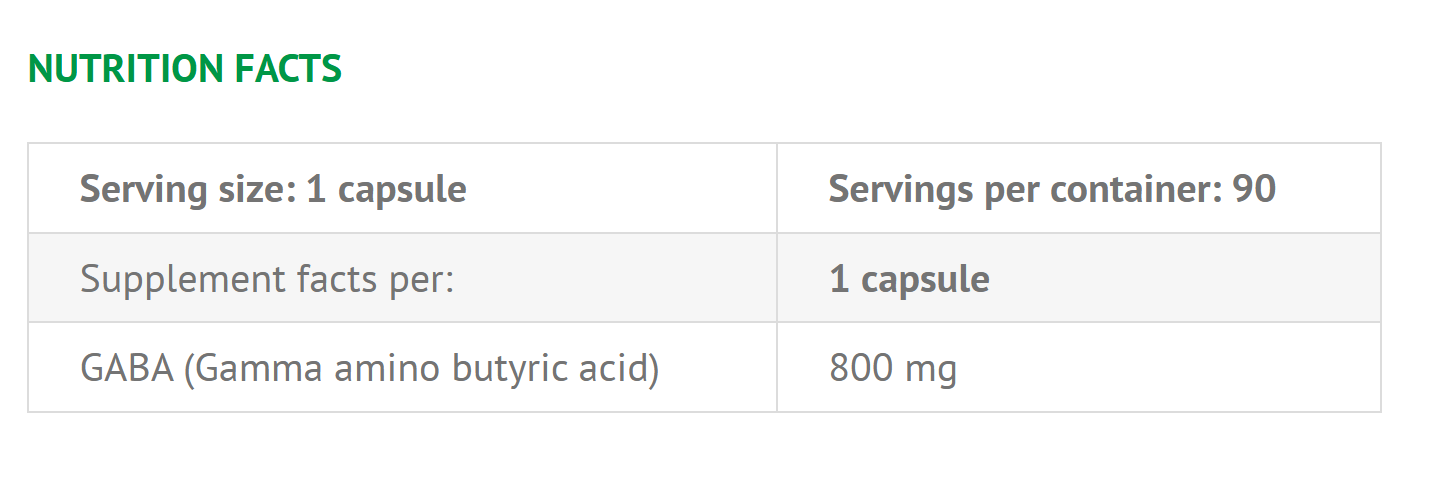
Task: Click the "800 mg" amount cell
Action: 893,369
